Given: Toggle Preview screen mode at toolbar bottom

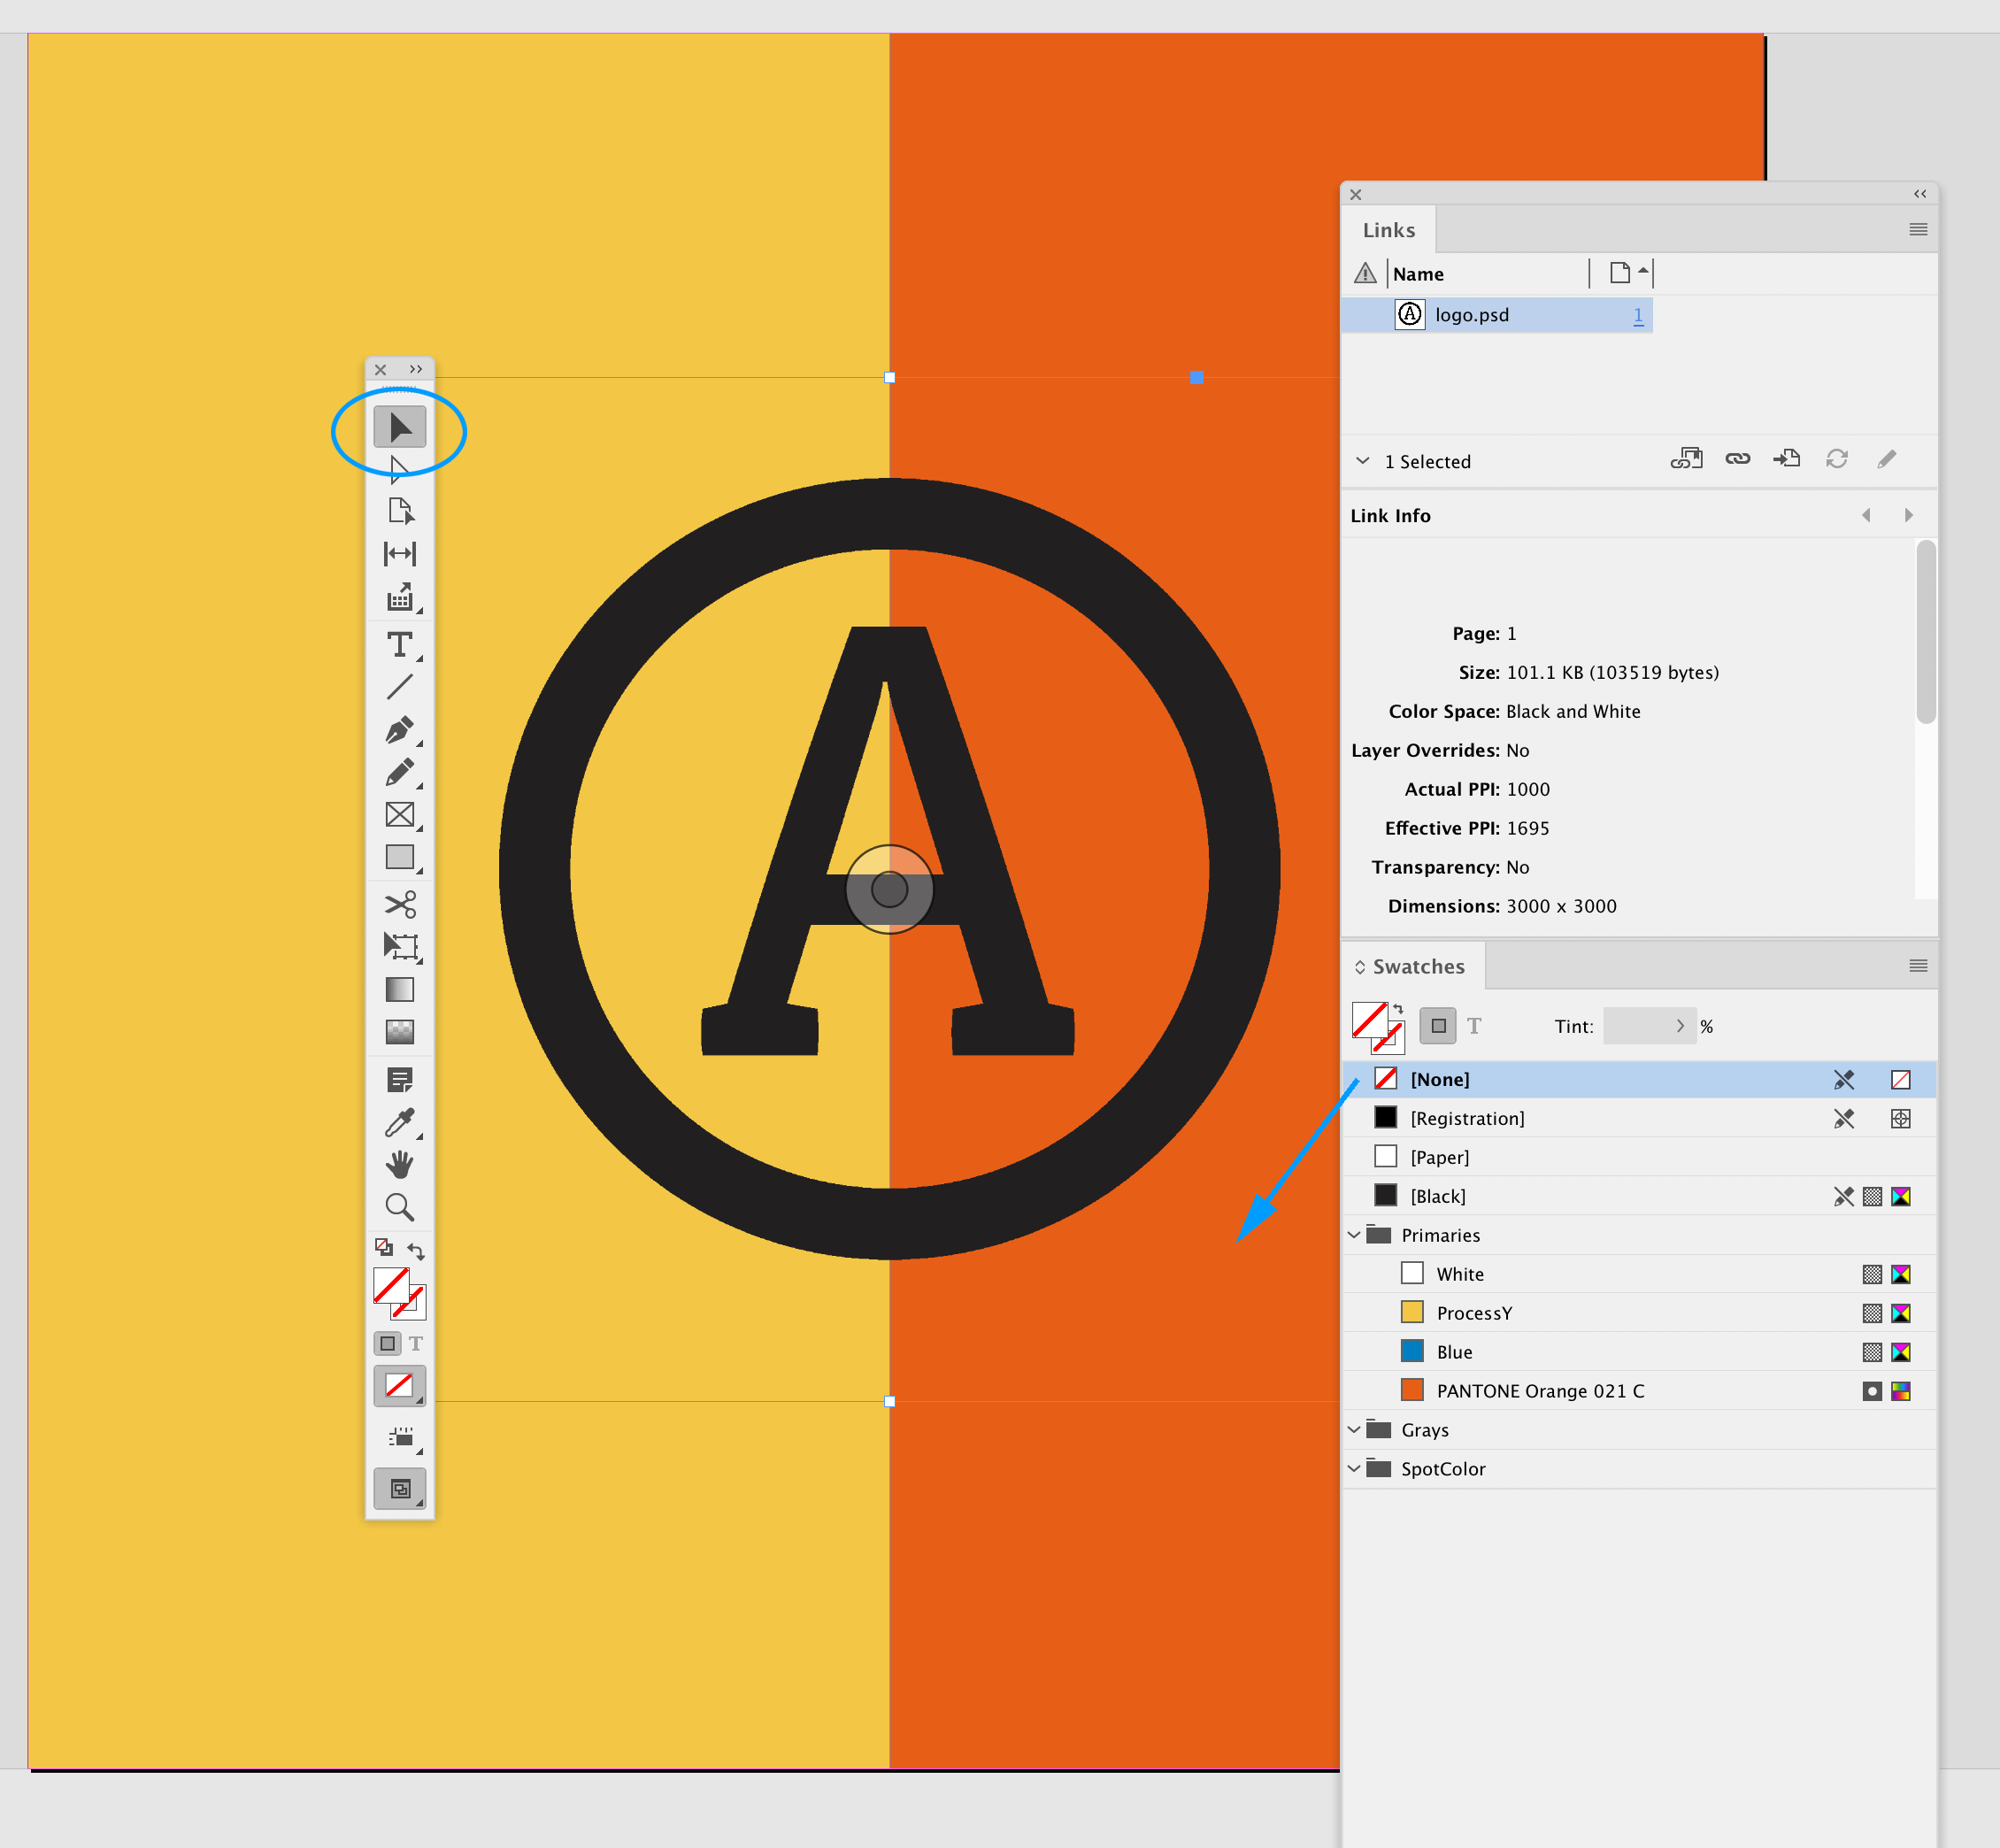Looking at the screenshot, I should 400,1488.
